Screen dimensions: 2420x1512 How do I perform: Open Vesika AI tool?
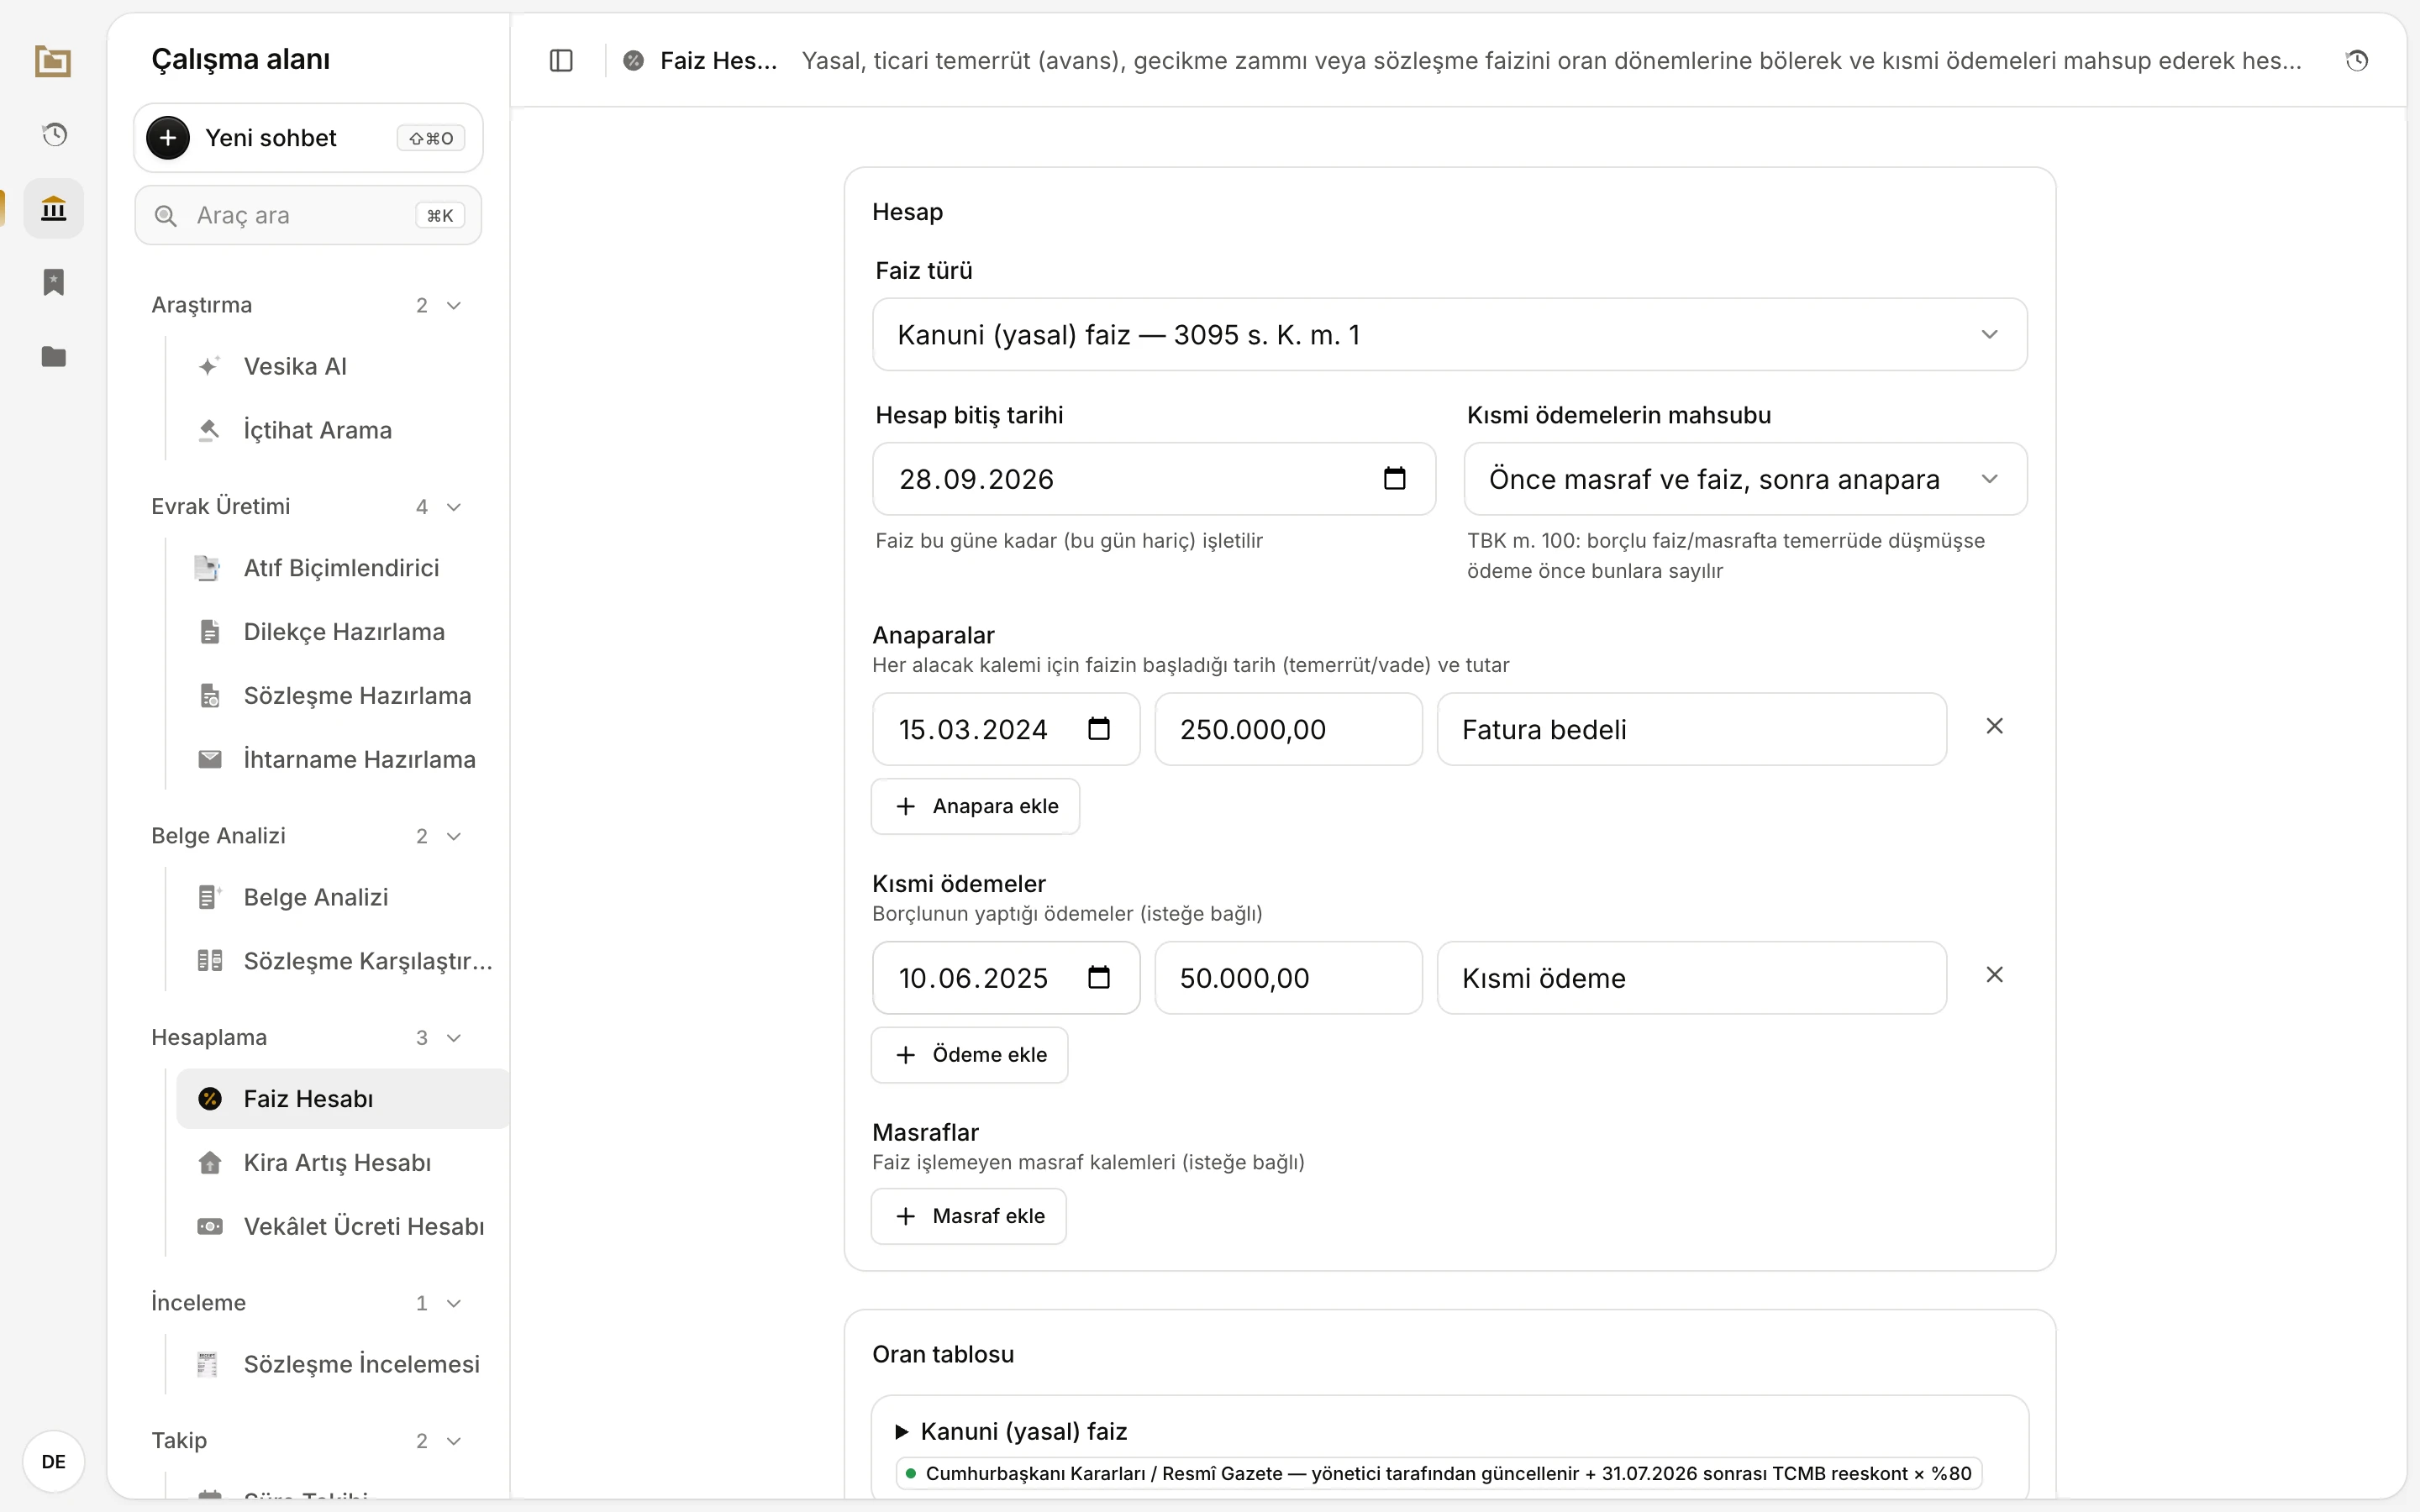pos(342,366)
